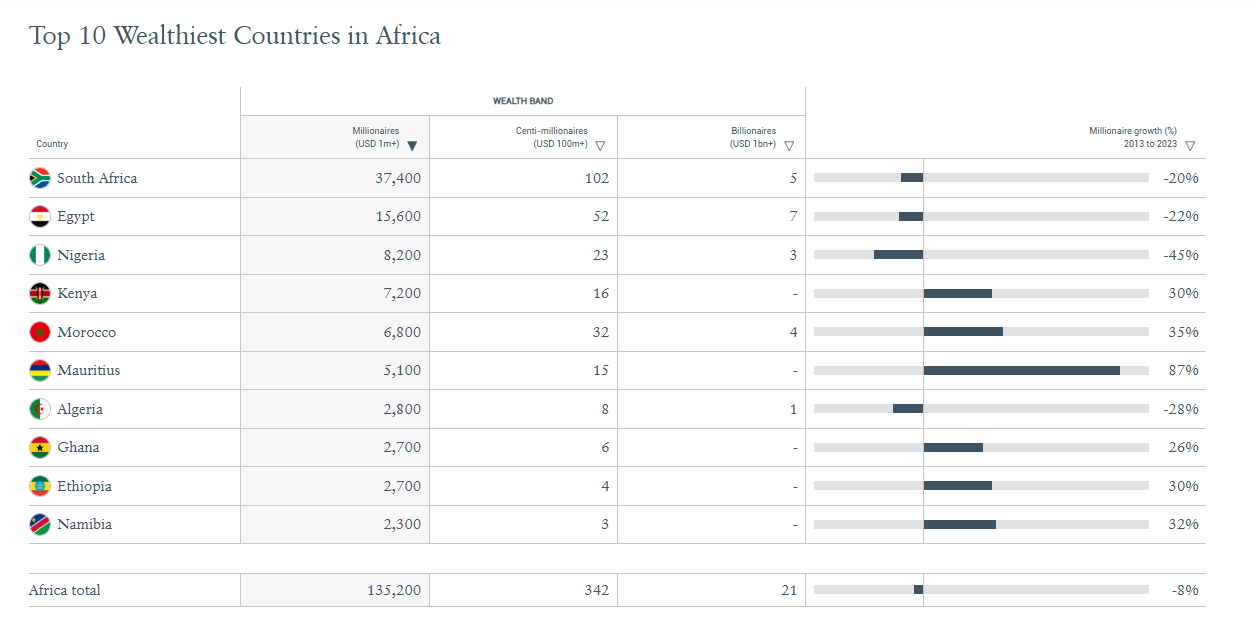Viewport: 1256px width, 621px height.
Task: Click the Ethiopia flag icon
Action: click(40, 486)
